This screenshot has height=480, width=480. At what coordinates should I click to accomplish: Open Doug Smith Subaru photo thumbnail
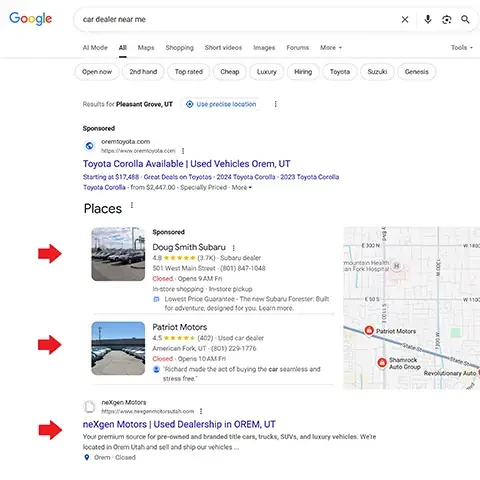coord(118,254)
